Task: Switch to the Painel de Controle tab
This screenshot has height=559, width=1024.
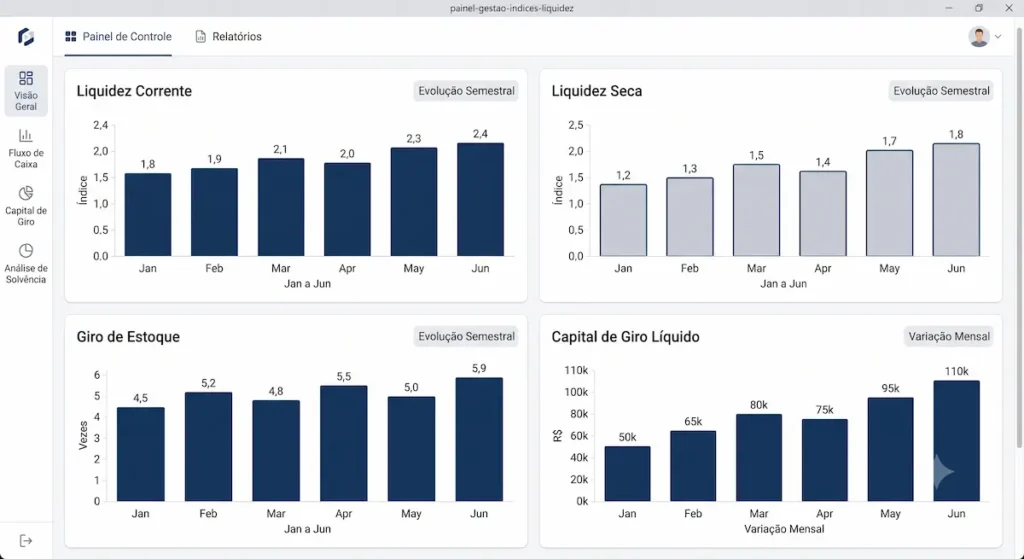Action: pos(118,37)
